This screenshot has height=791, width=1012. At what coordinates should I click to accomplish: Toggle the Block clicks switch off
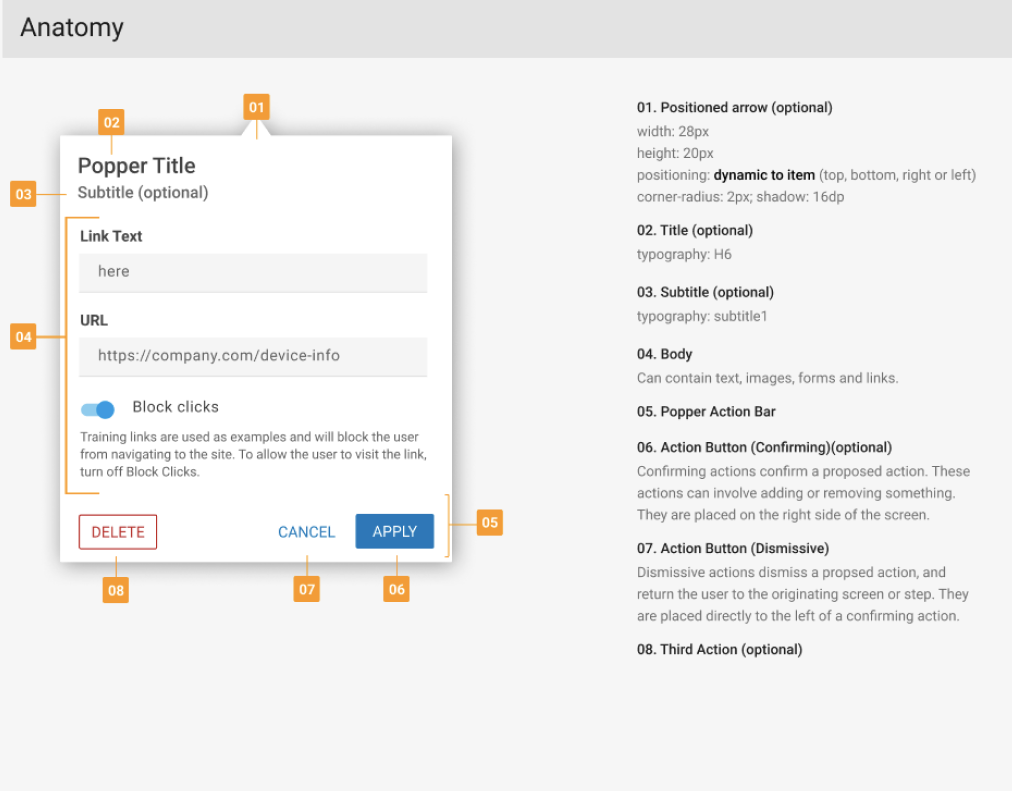click(98, 408)
